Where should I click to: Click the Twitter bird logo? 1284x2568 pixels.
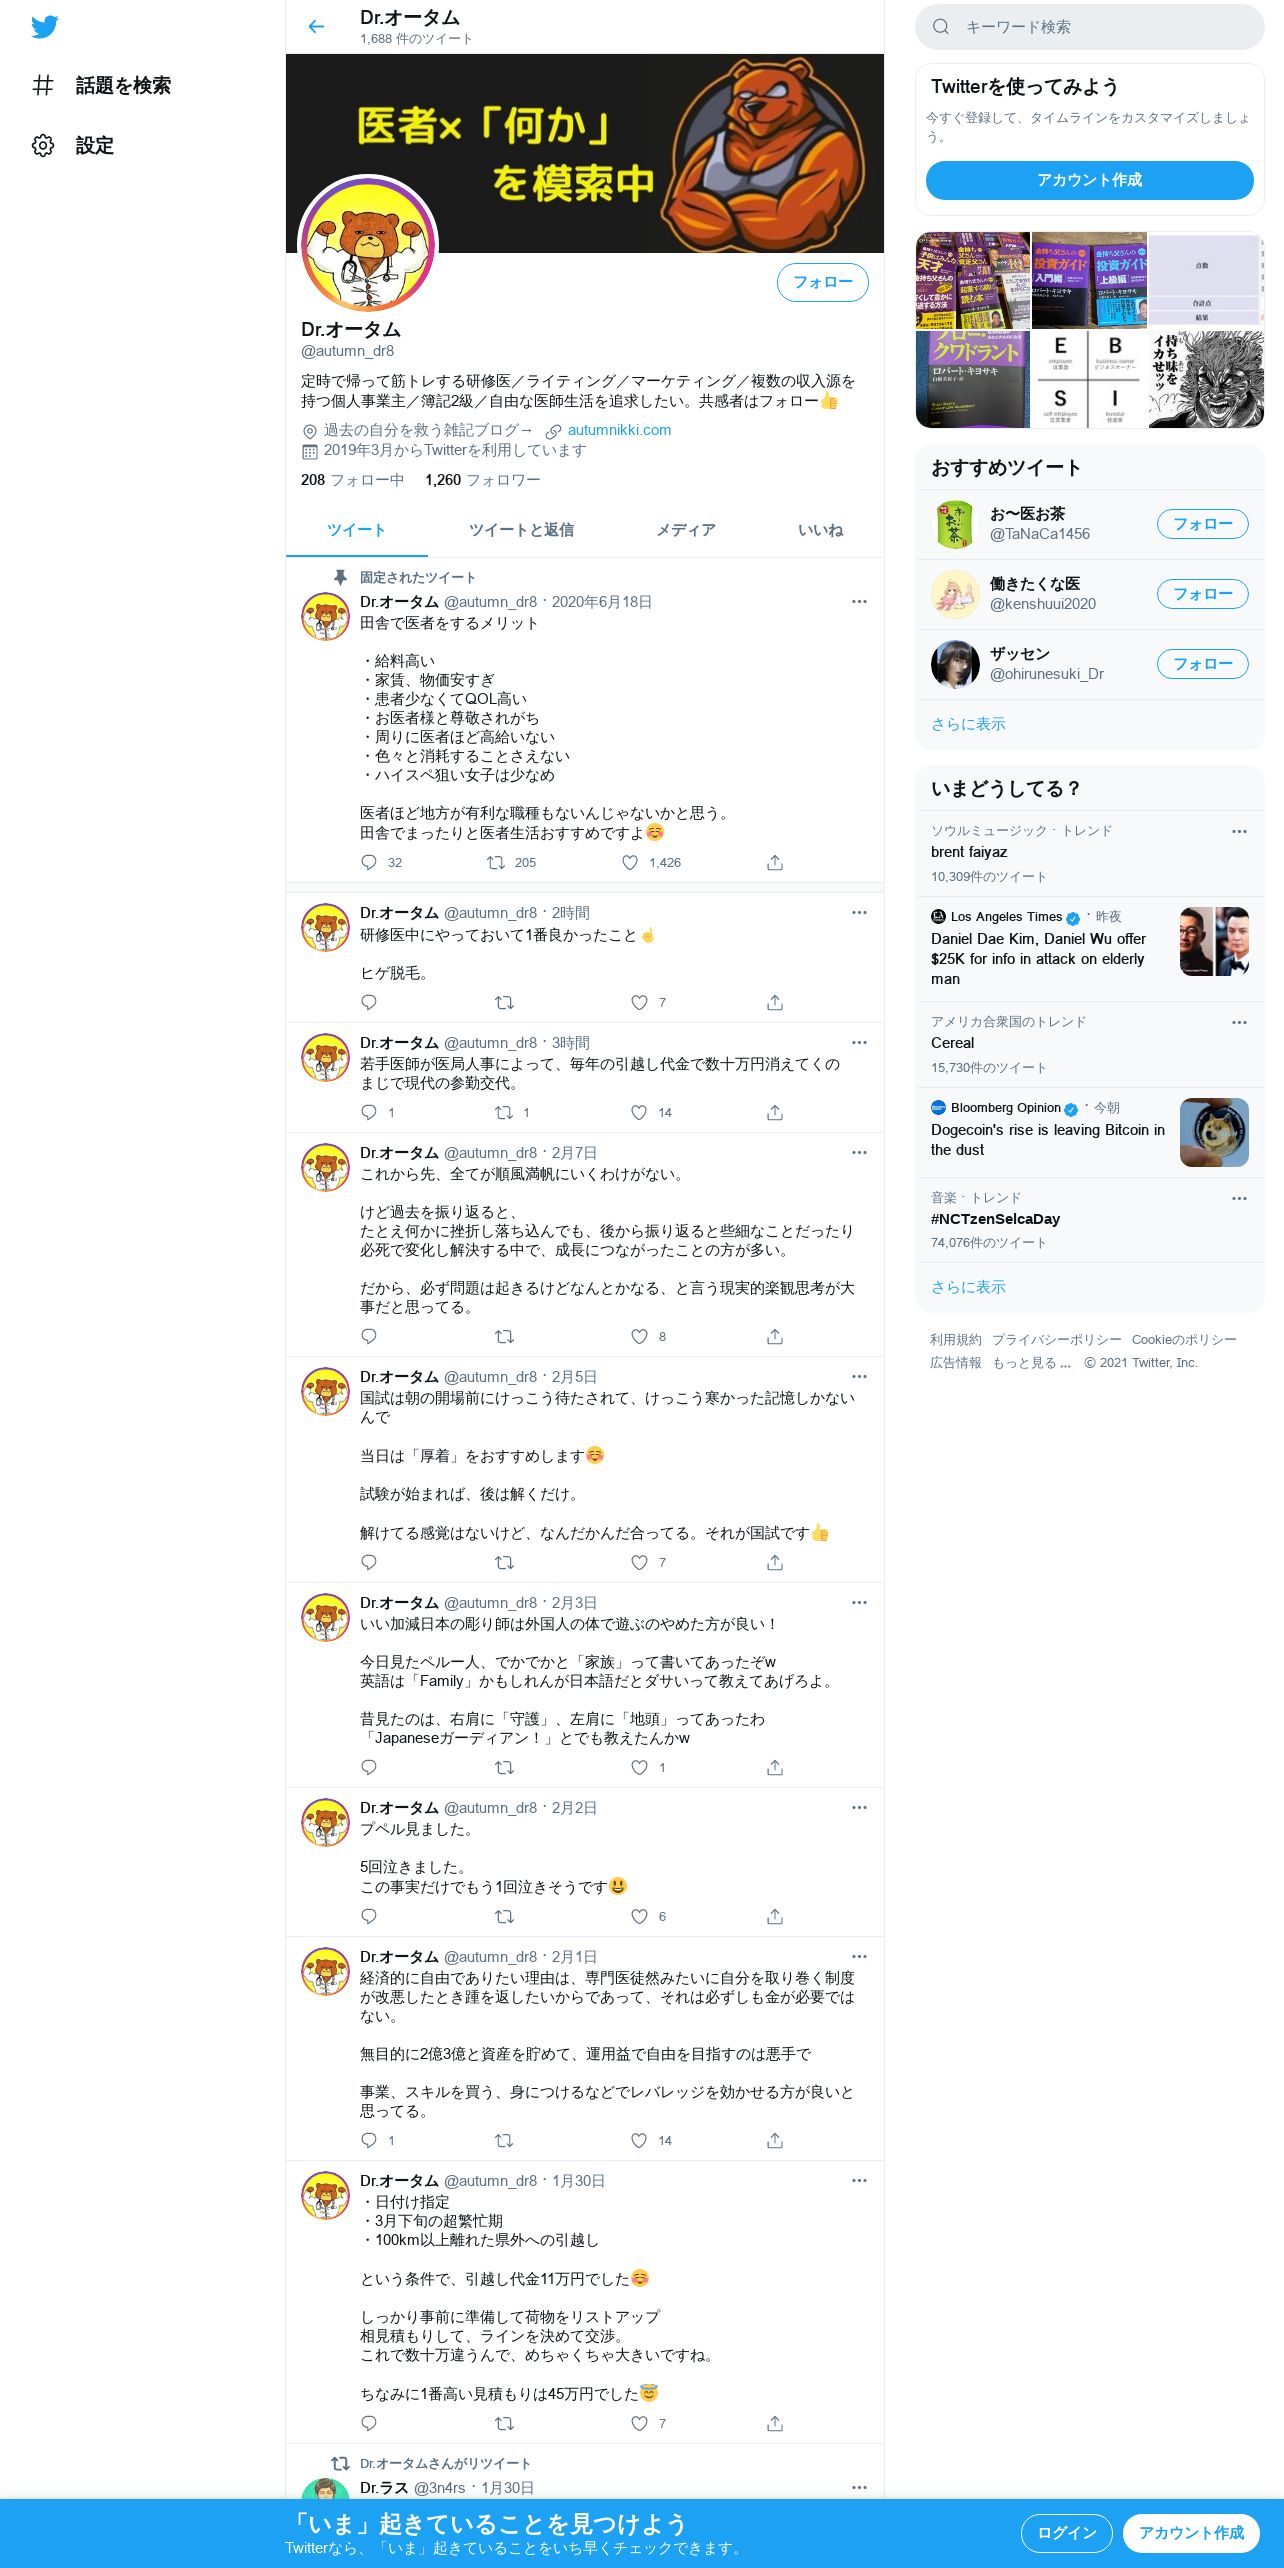pos(44,27)
